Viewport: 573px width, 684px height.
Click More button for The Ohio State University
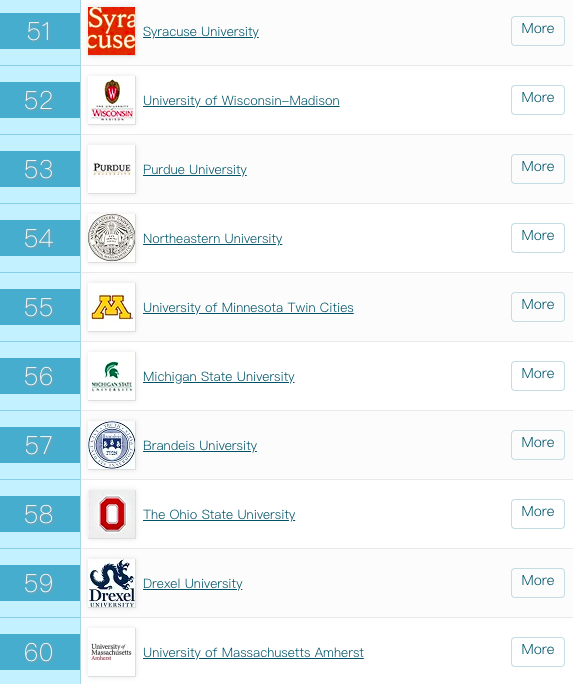coord(538,514)
